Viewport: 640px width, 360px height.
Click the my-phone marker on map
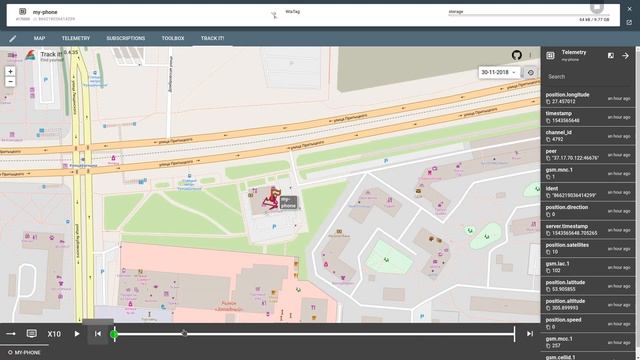pos(288,202)
